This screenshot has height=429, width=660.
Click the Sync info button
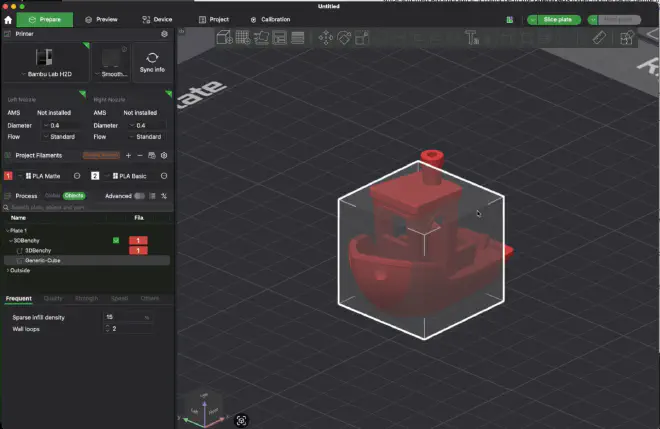point(152,62)
